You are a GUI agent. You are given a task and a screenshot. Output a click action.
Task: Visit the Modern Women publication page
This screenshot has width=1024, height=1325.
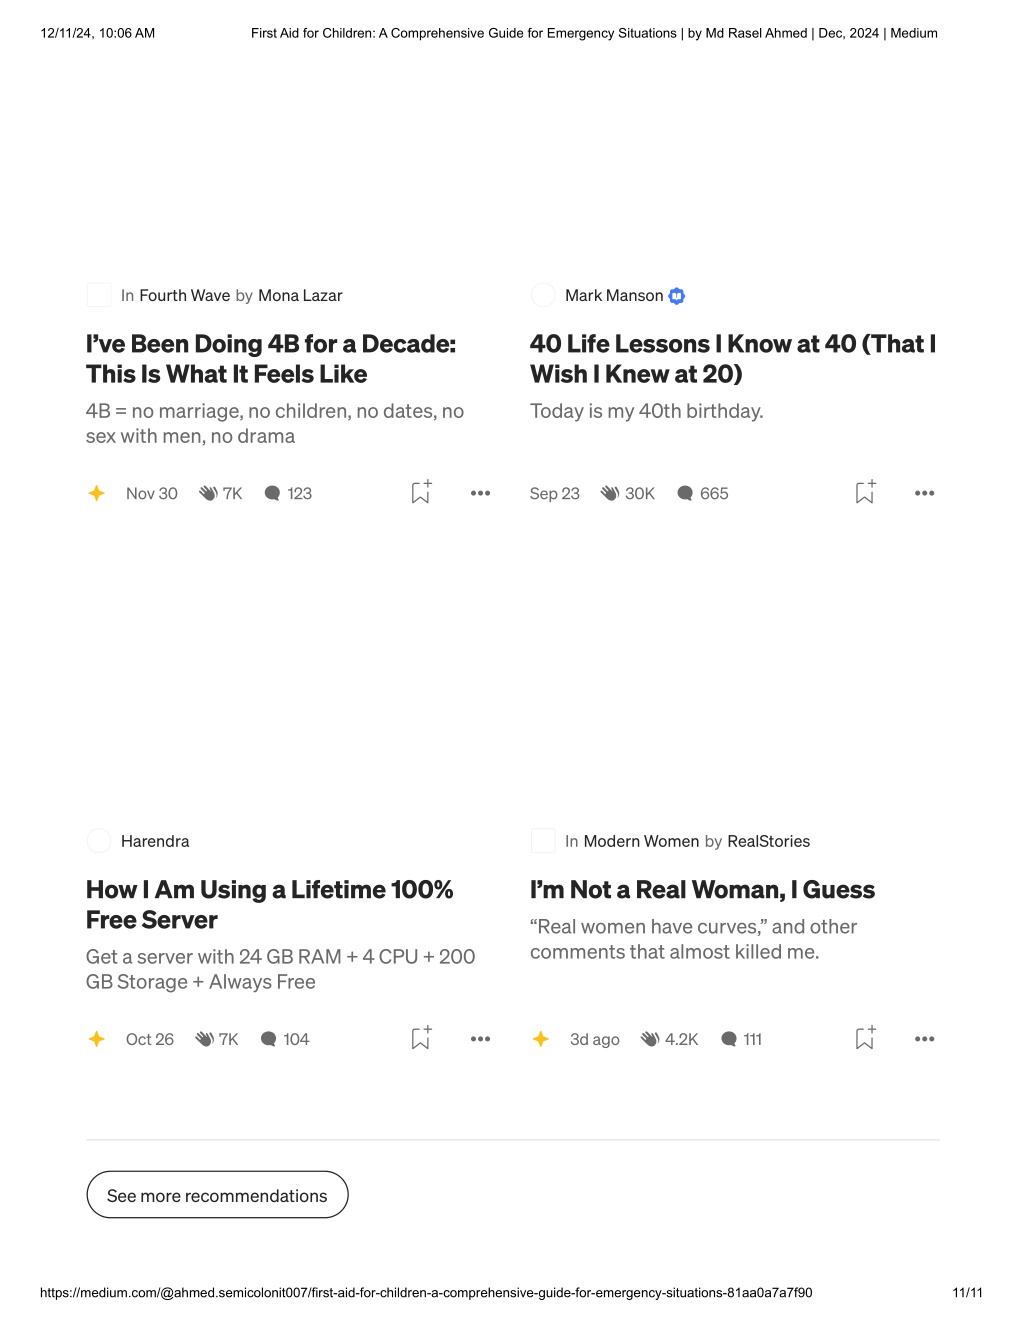pos(641,842)
